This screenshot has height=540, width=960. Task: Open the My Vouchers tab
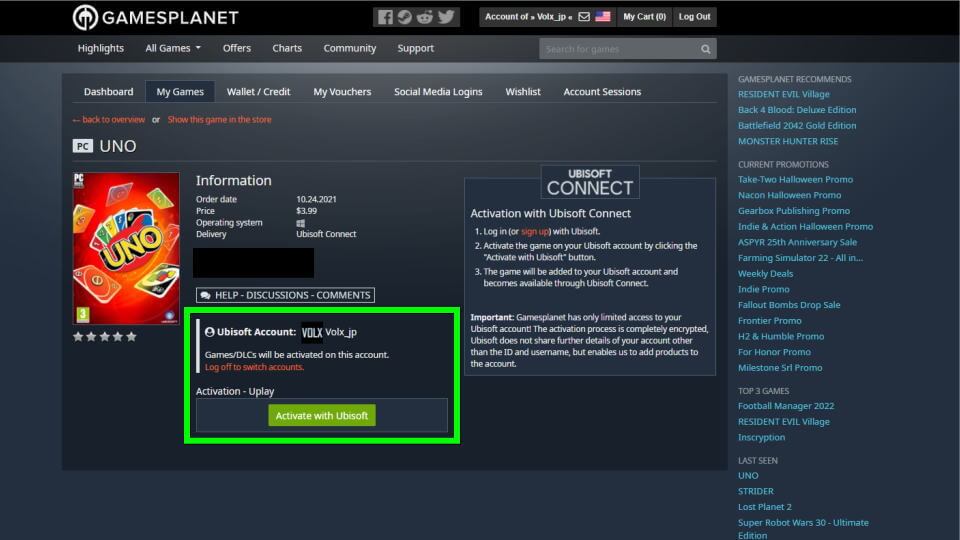[x=342, y=92]
